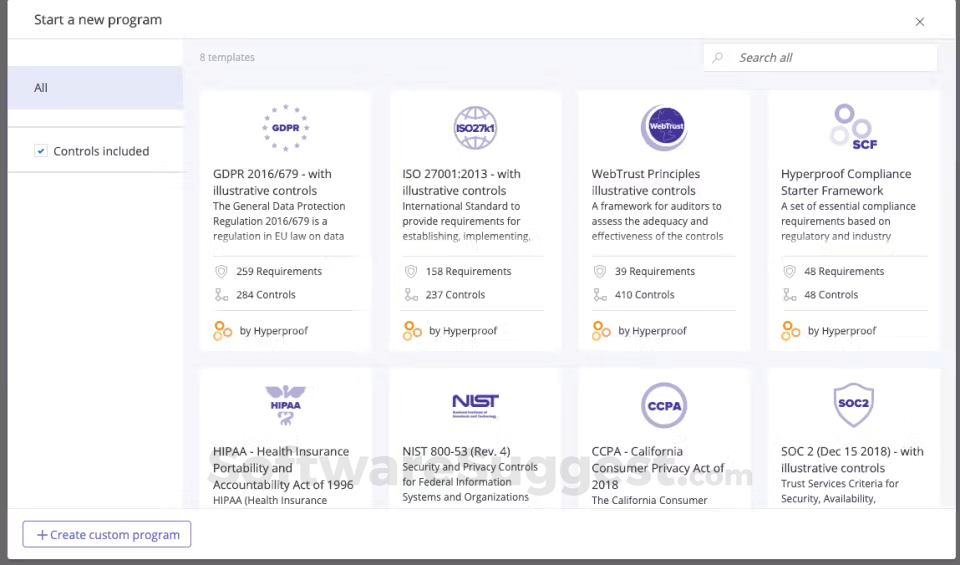Uncheck the Controls included checkbox
The height and width of the screenshot is (565, 960).
(x=41, y=151)
